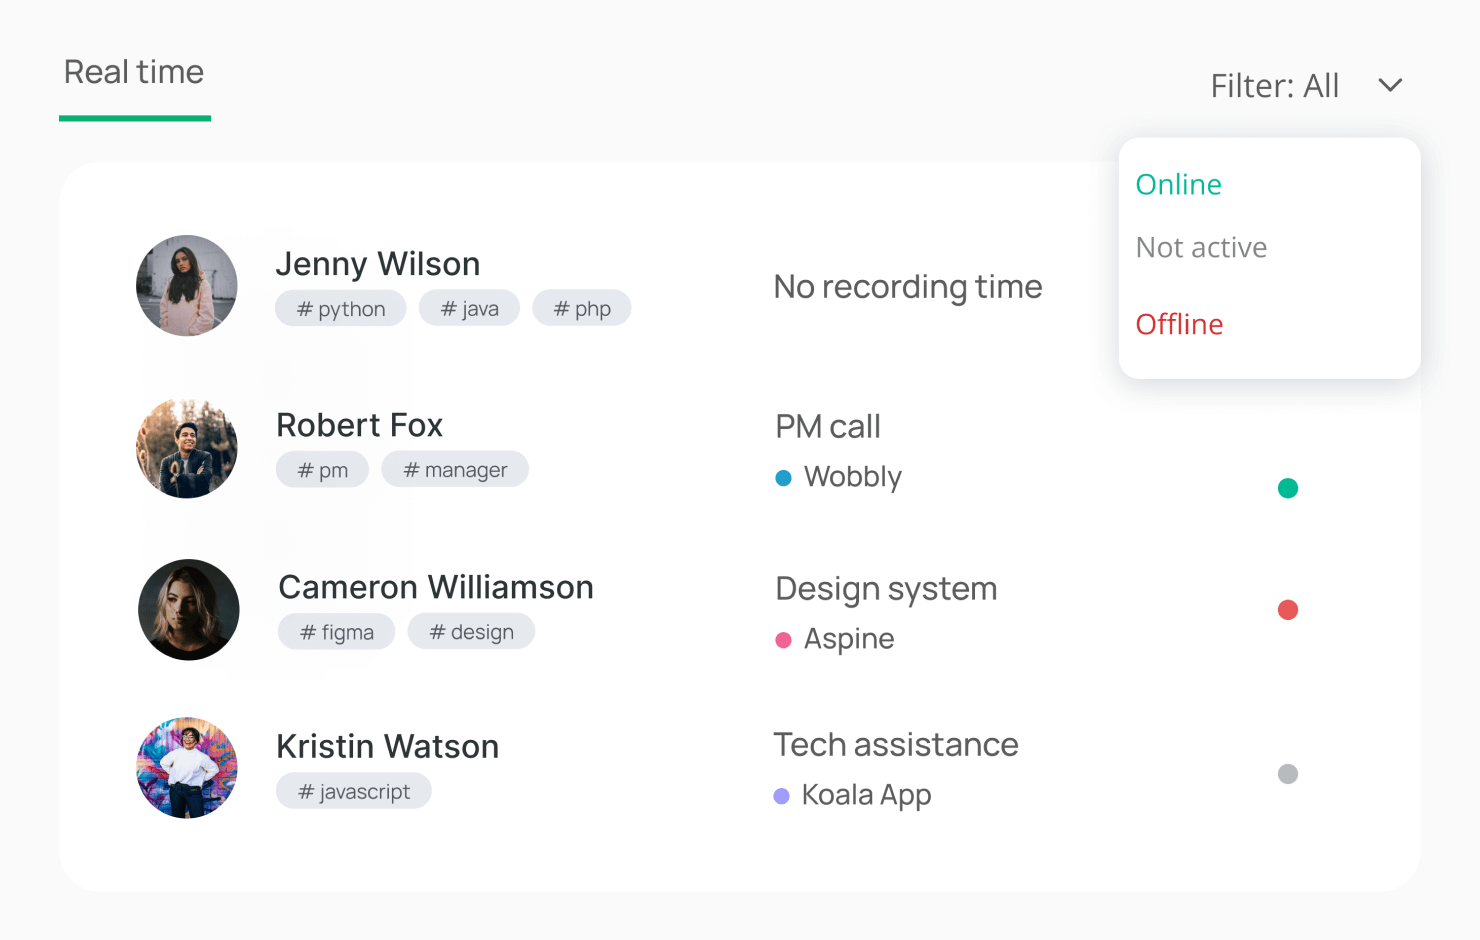Viewport: 1480px width, 940px height.
Task: Open the Filter: All dropdown
Action: click(x=1275, y=86)
